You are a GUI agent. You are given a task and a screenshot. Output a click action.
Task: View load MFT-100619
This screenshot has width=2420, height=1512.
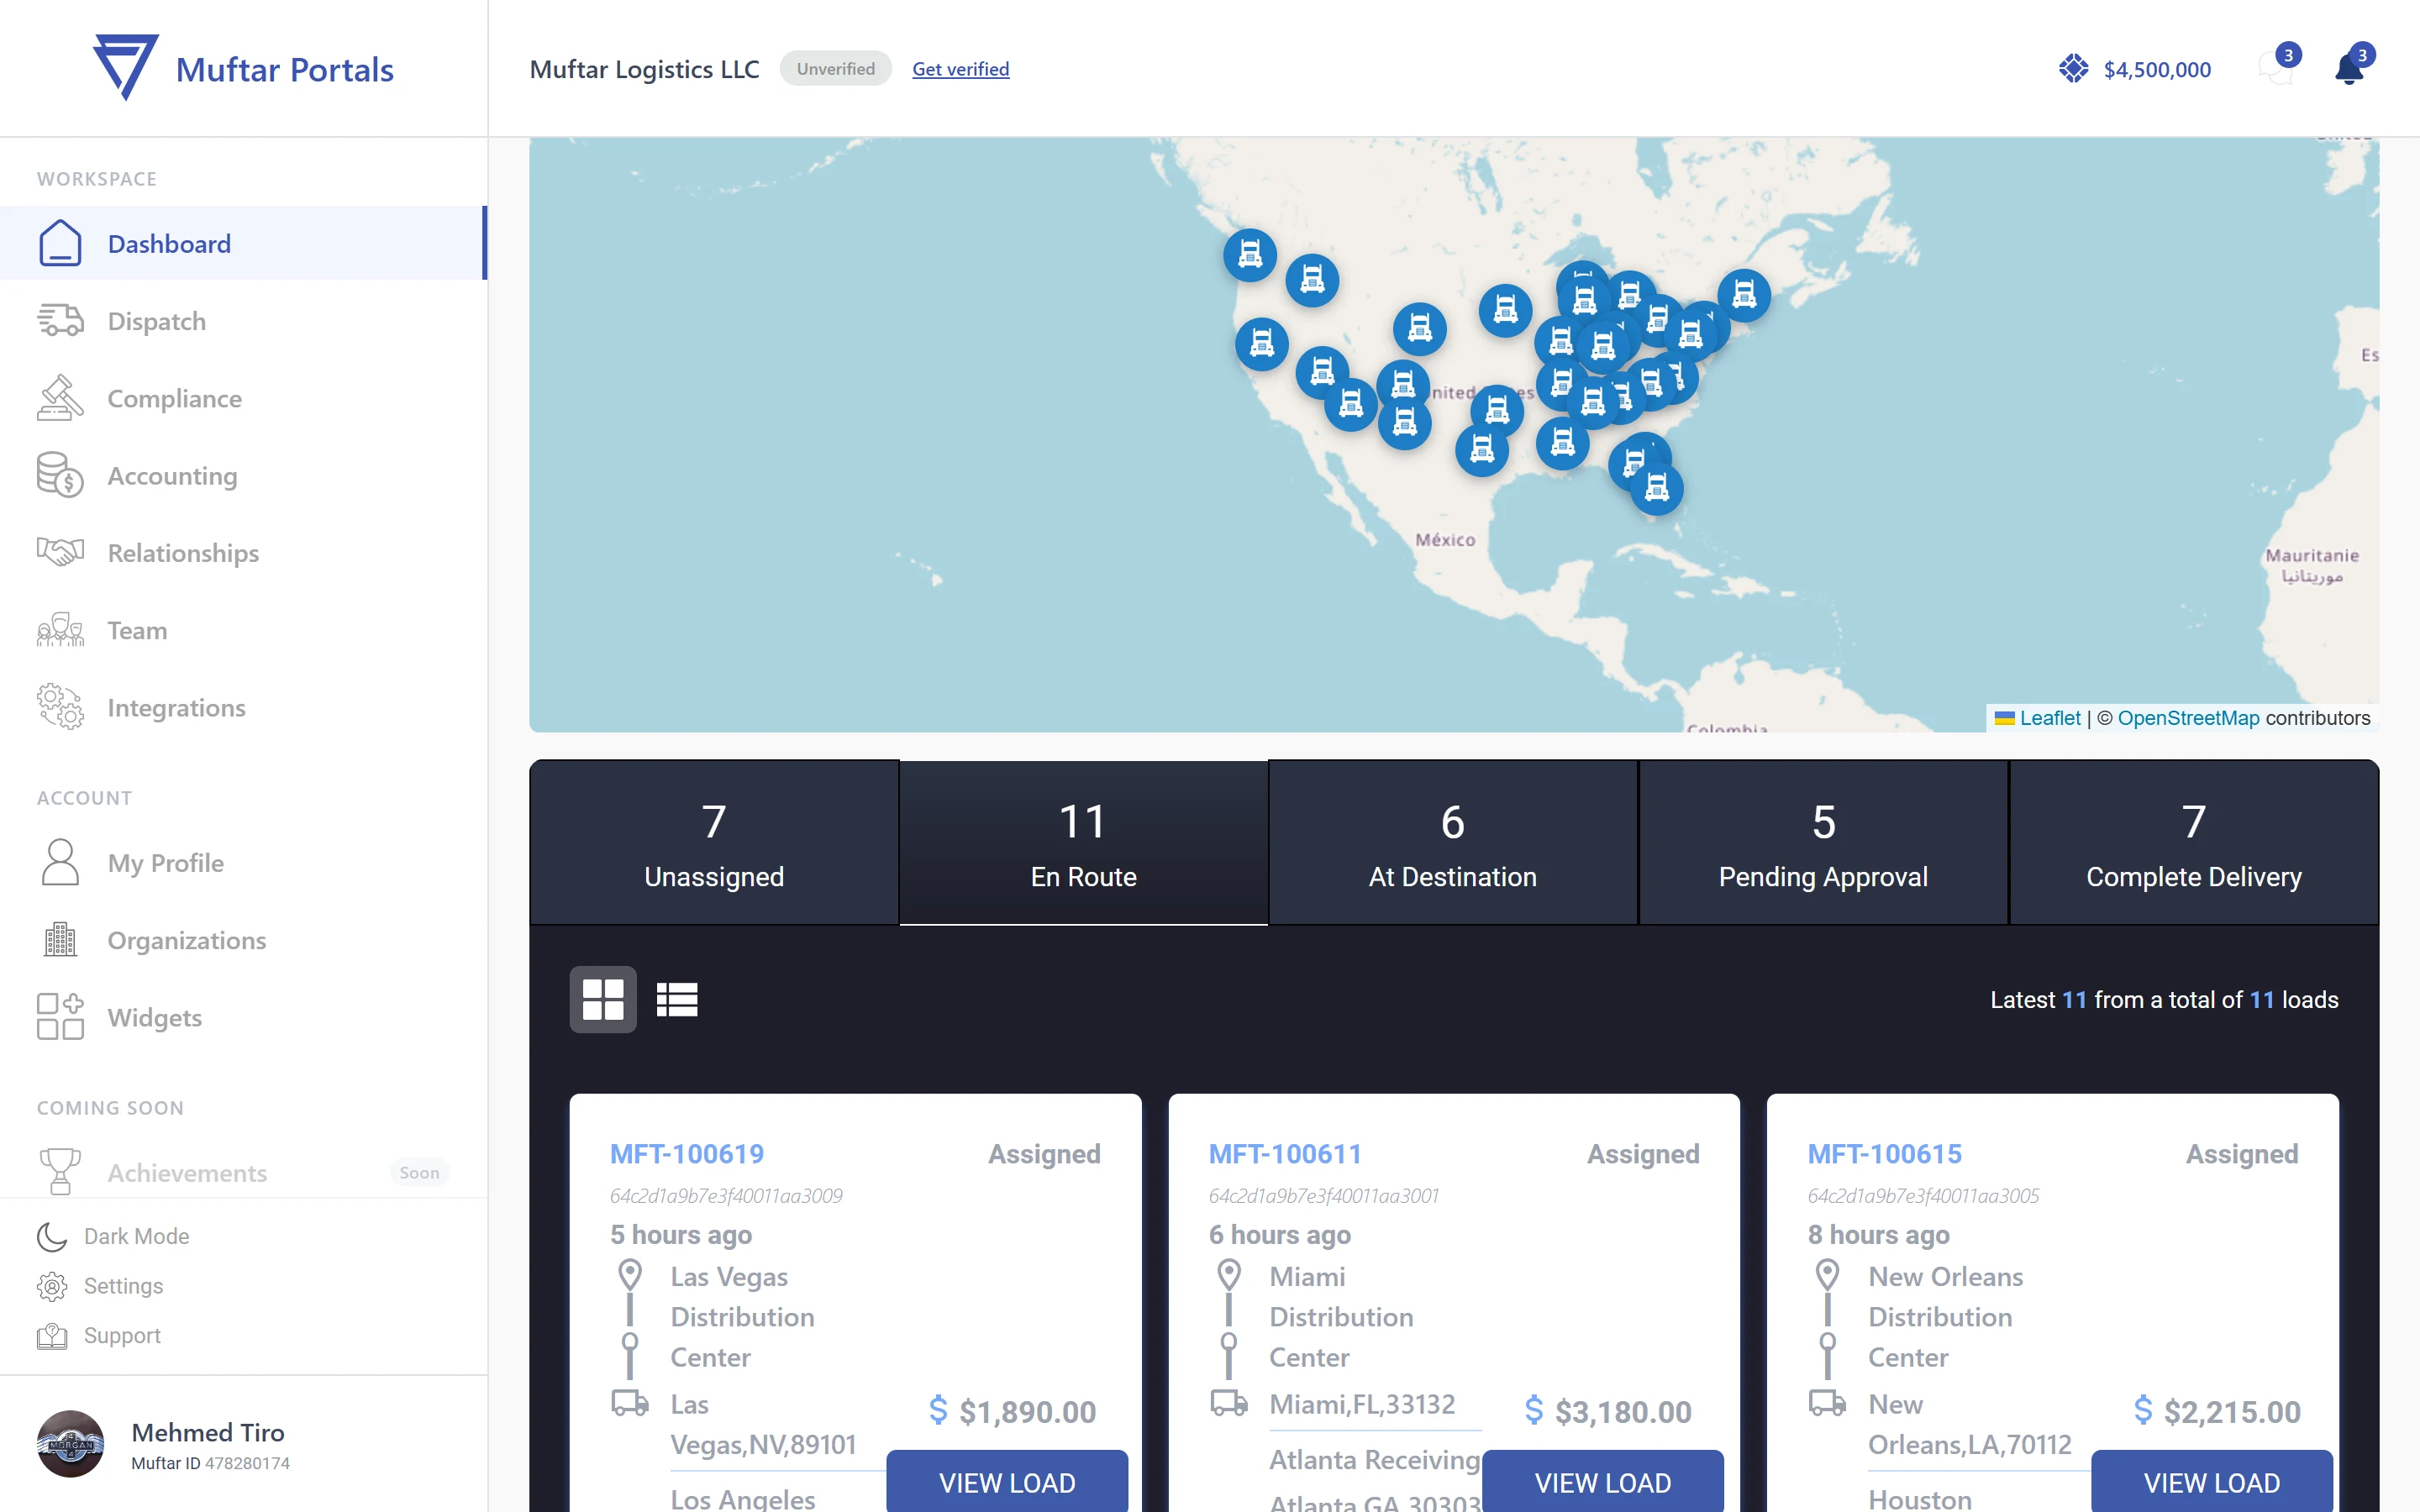[x=1007, y=1481]
